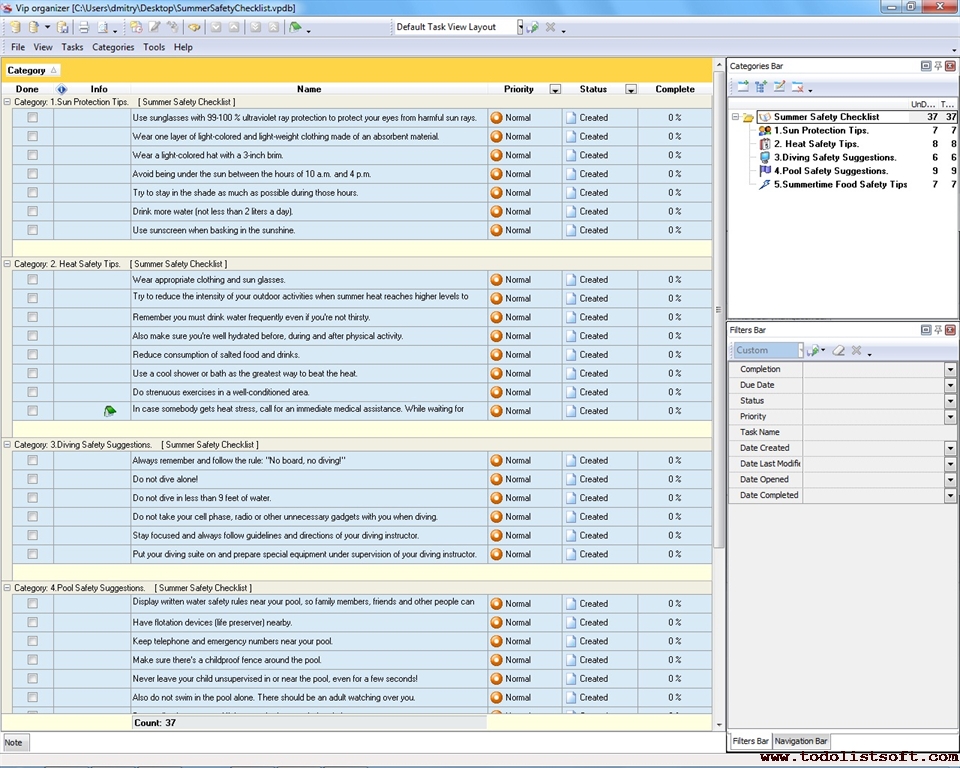Click the eraser clear-filter icon in Filters Bar
The width and height of the screenshot is (960, 768).
click(839, 351)
